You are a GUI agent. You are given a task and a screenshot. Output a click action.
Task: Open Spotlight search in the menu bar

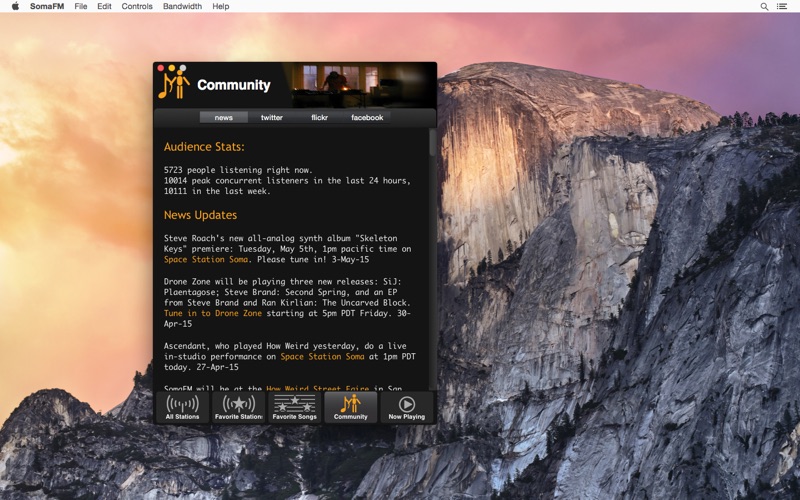[764, 6]
